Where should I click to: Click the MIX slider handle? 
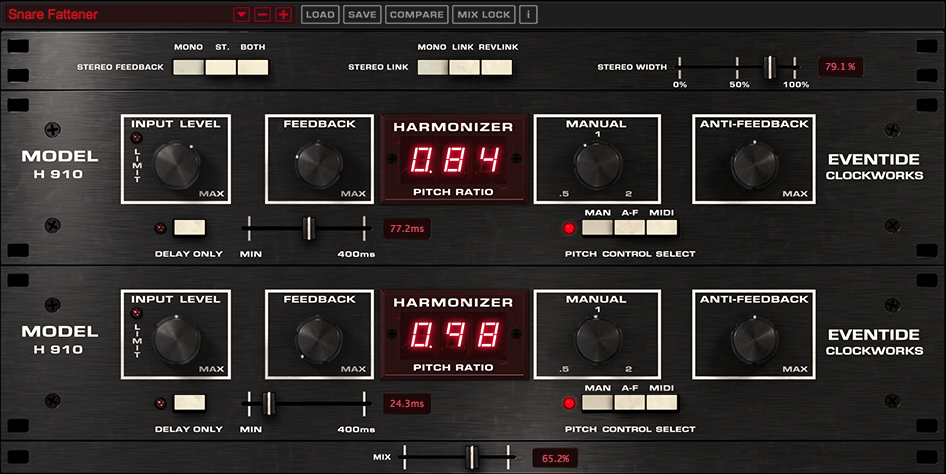click(472, 457)
